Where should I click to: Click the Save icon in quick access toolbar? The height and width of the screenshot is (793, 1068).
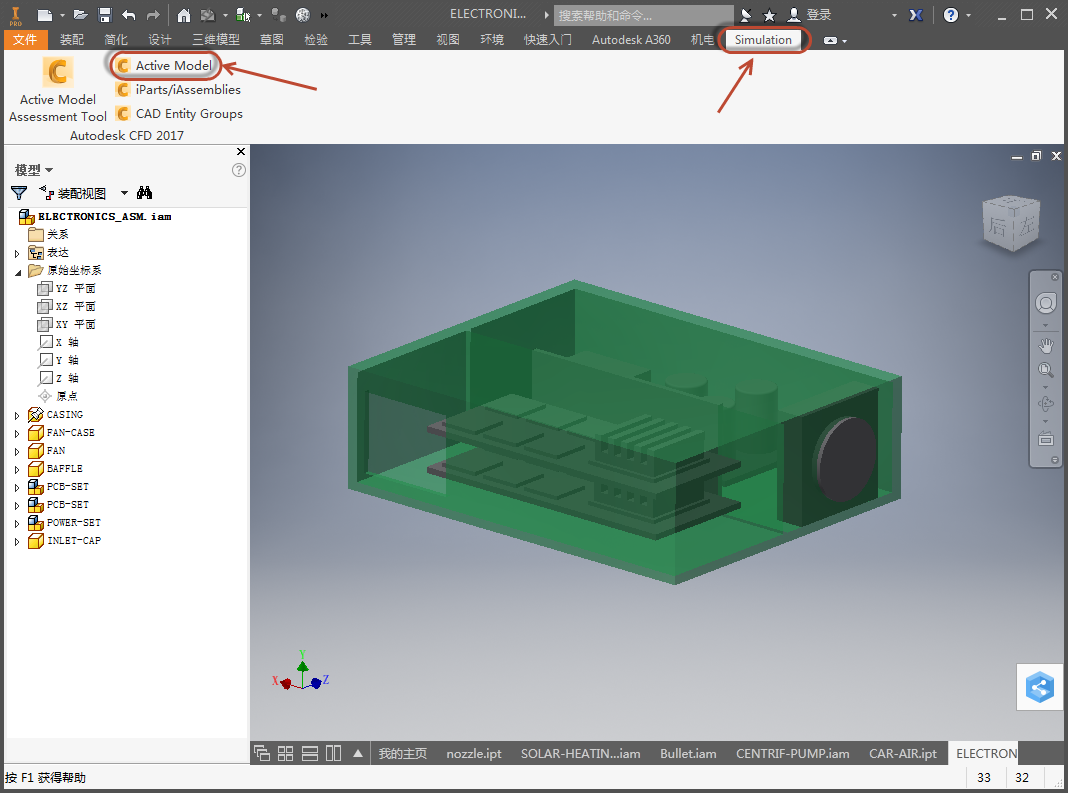pyautogui.click(x=104, y=15)
